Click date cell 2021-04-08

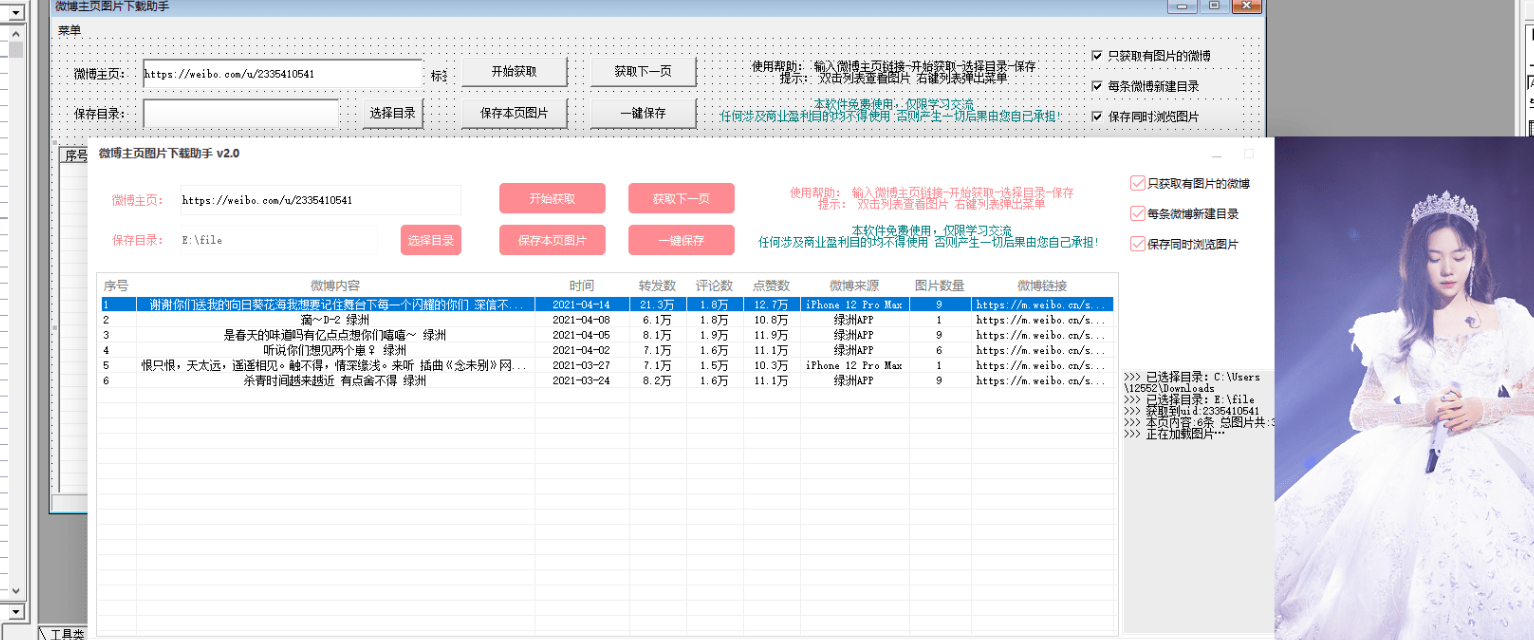[582, 319]
